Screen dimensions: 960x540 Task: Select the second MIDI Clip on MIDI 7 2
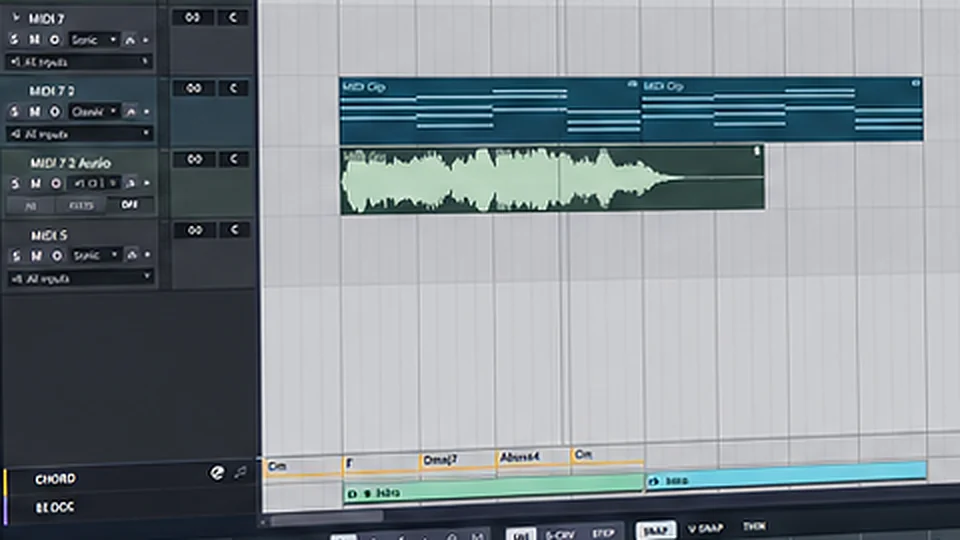tap(782, 109)
